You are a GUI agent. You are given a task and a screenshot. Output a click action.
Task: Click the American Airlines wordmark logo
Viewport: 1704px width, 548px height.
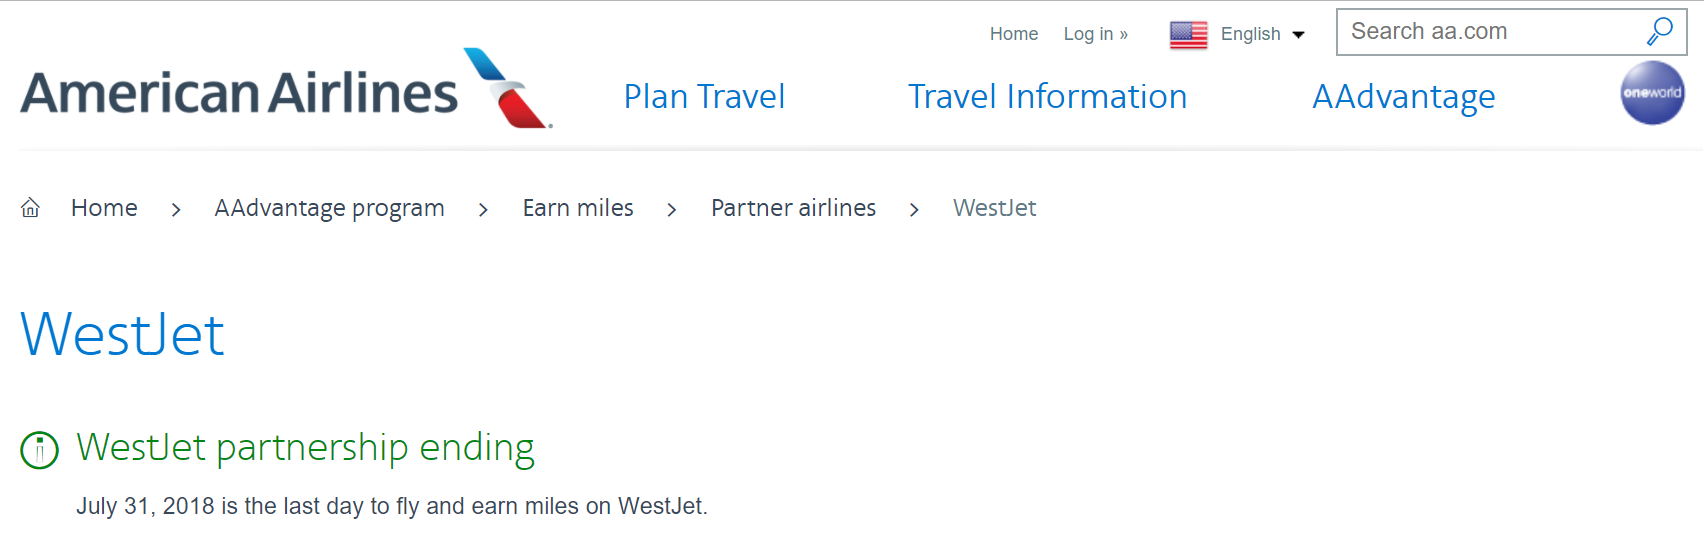(x=239, y=93)
